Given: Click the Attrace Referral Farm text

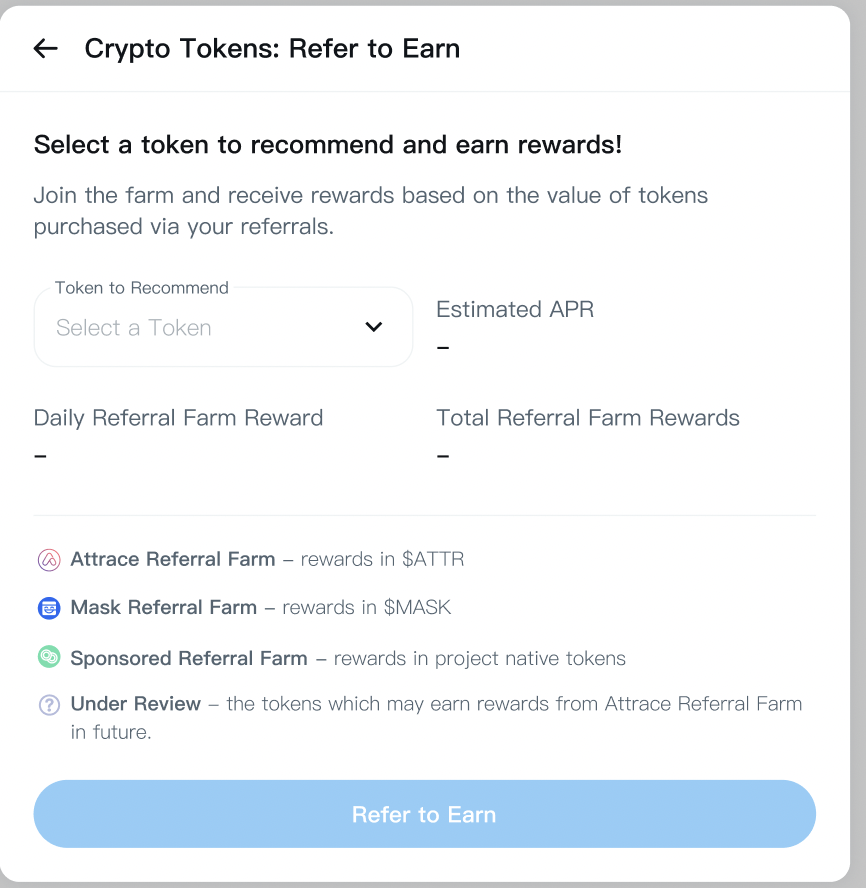Looking at the screenshot, I should (172, 559).
